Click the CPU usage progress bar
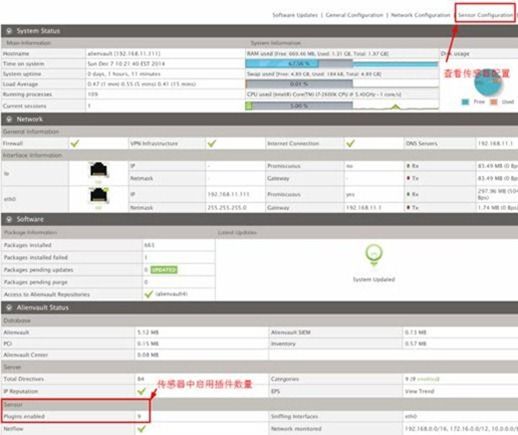This screenshot has width=518, height=435. pos(299,106)
